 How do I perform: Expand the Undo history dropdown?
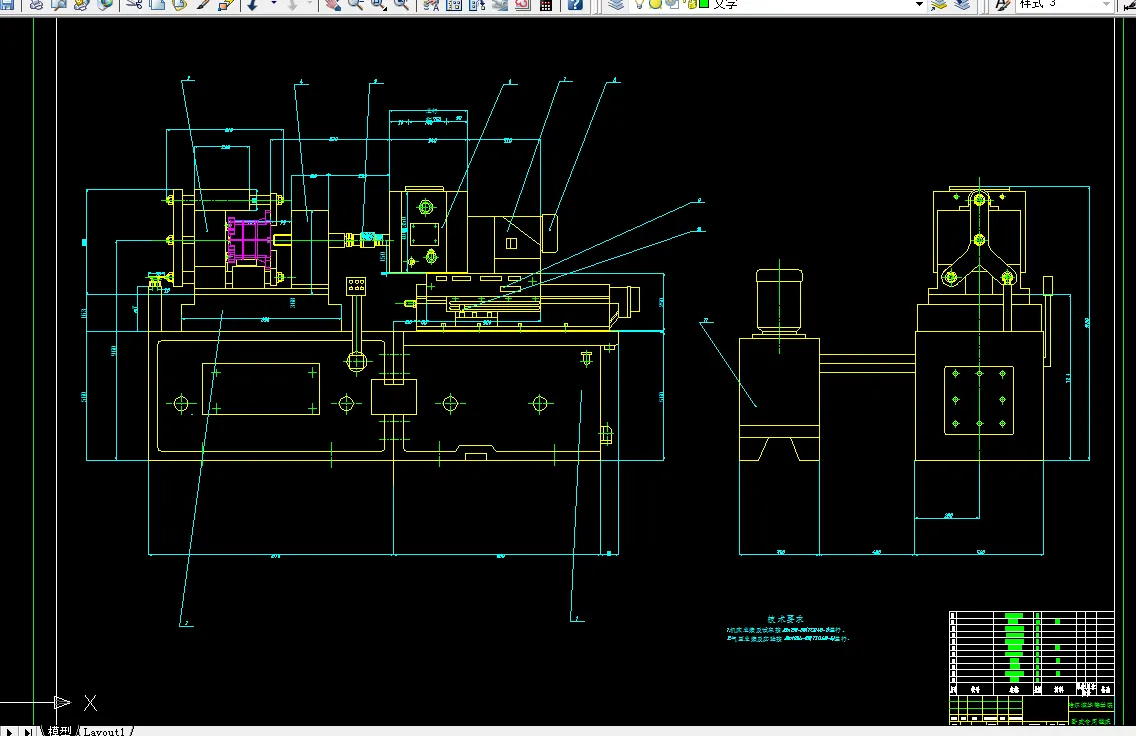tap(273, 4)
